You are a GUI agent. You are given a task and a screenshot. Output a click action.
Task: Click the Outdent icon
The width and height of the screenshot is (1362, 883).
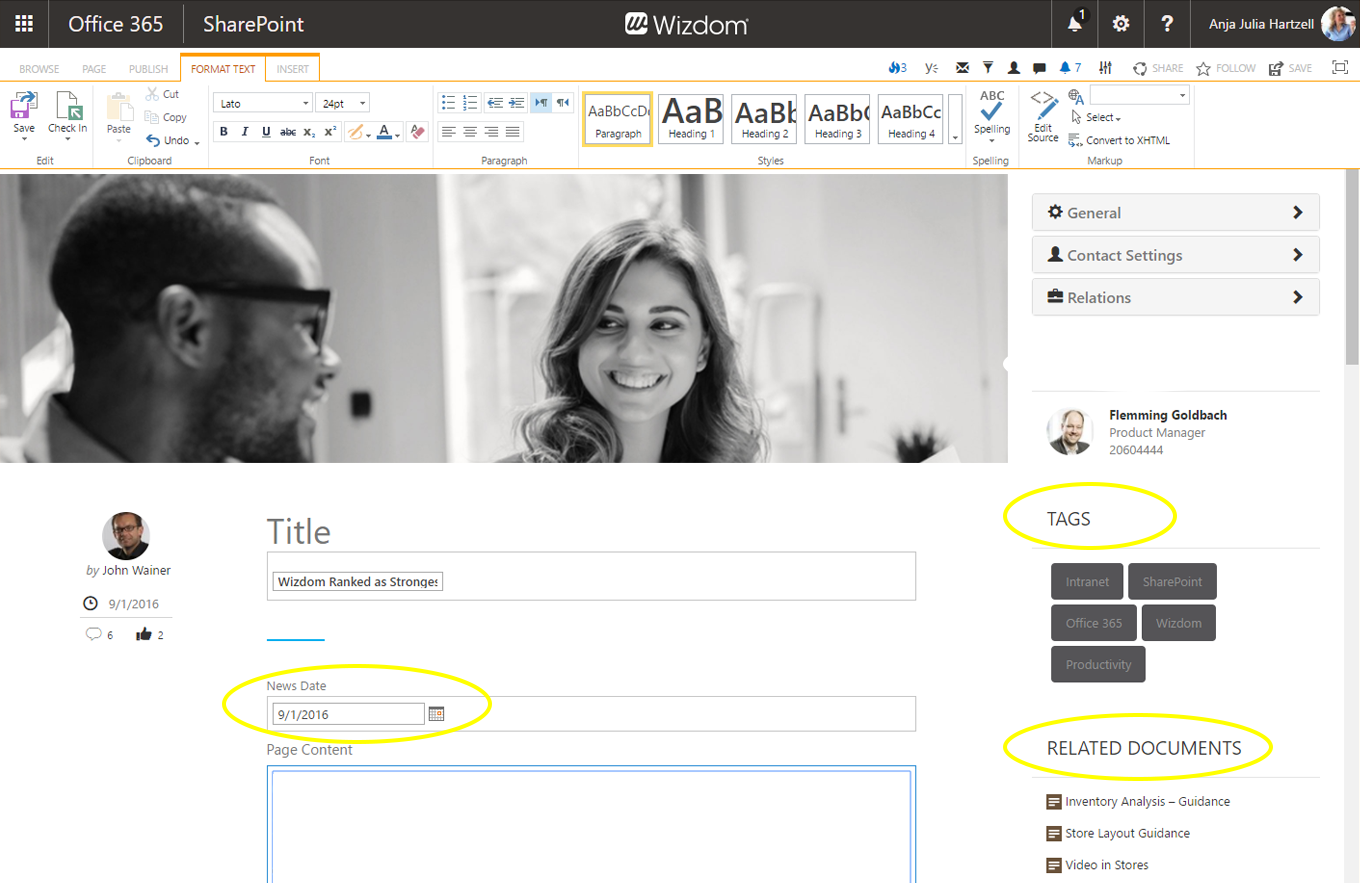[x=495, y=103]
